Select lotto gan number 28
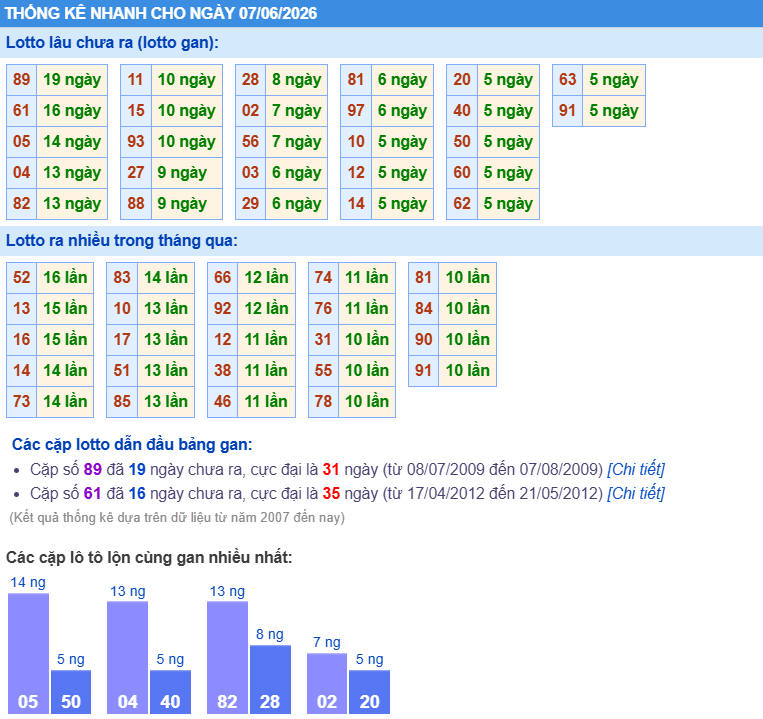 251,79
